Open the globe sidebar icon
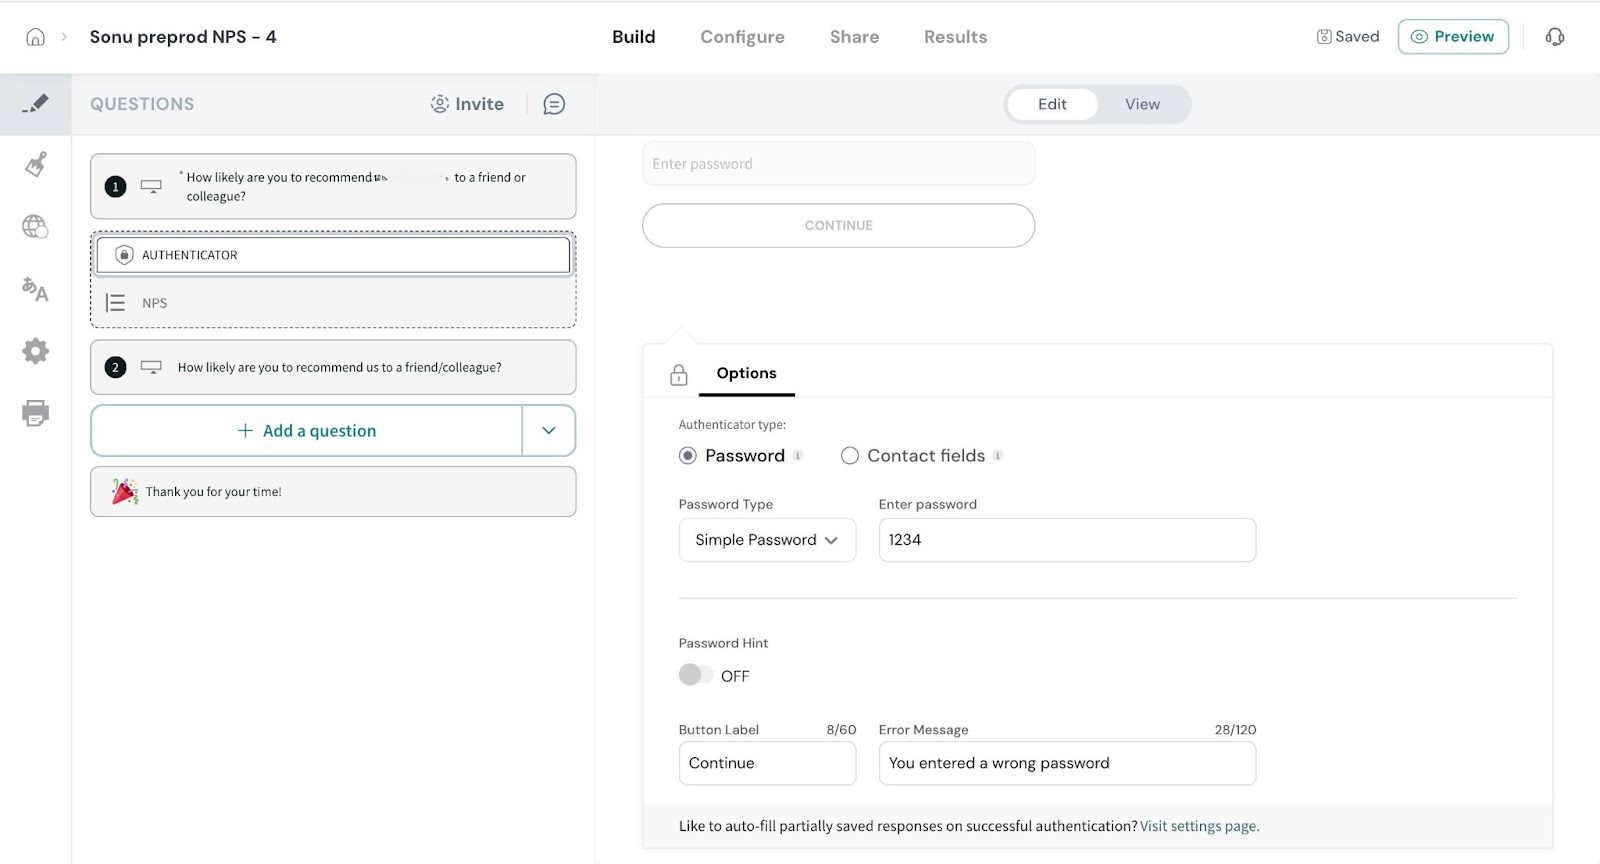Image resolution: width=1600 pixels, height=864 pixels. [x=35, y=227]
